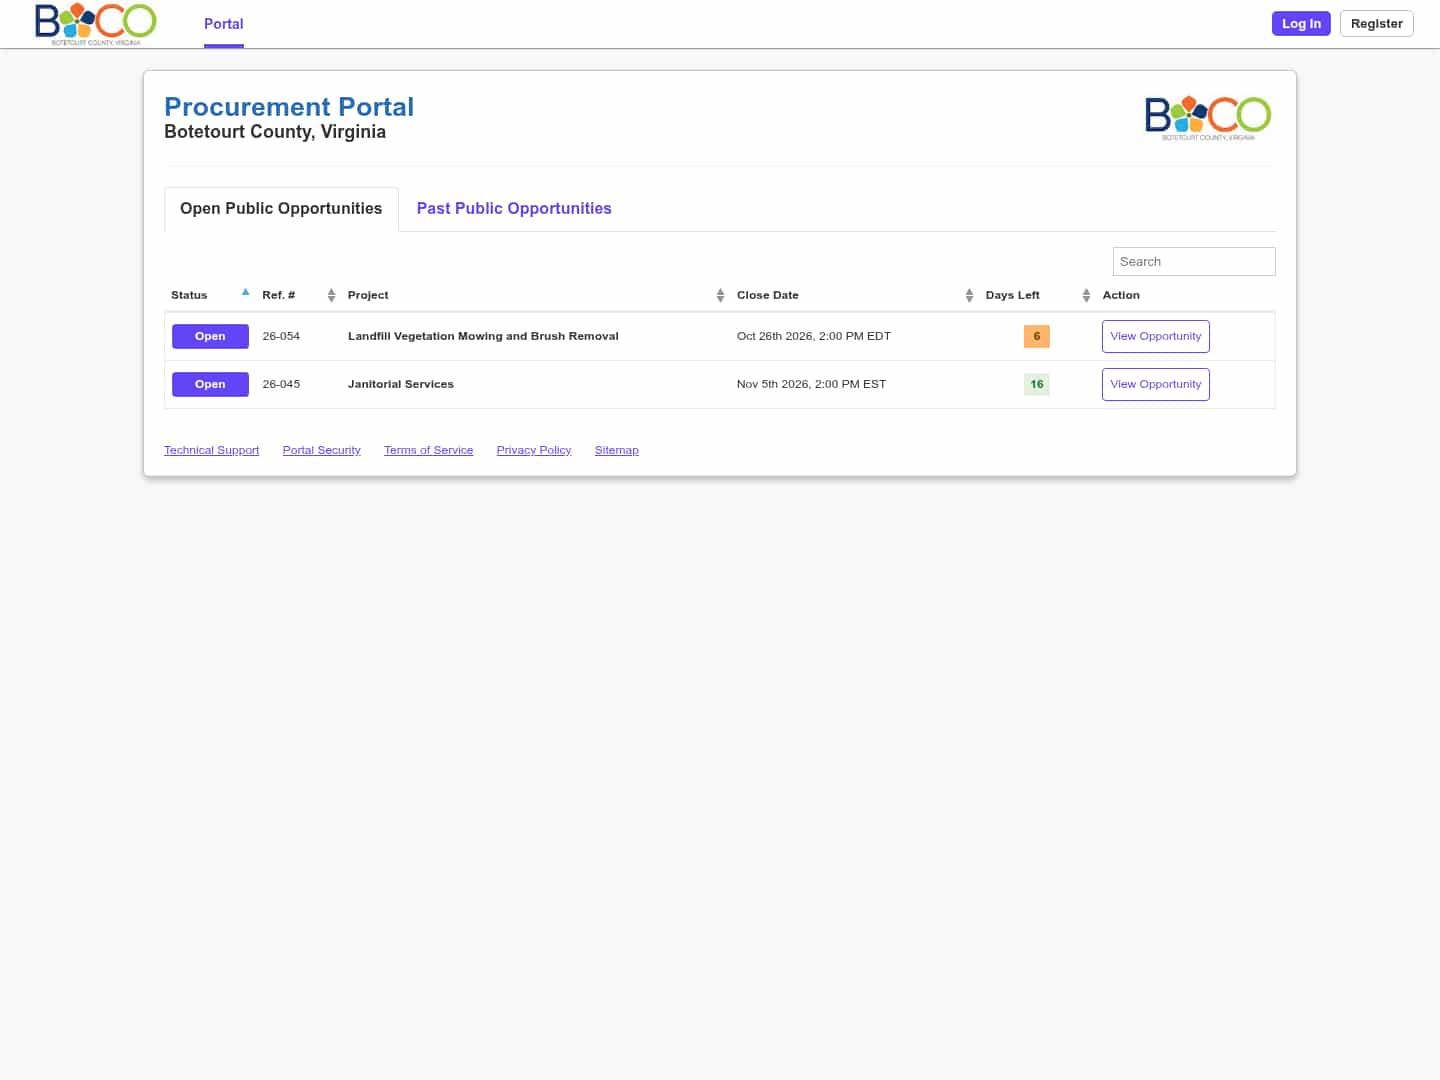The image size is (1440, 1080).
Task: Click the BoCo logo inside the portal card
Action: tap(1208, 118)
